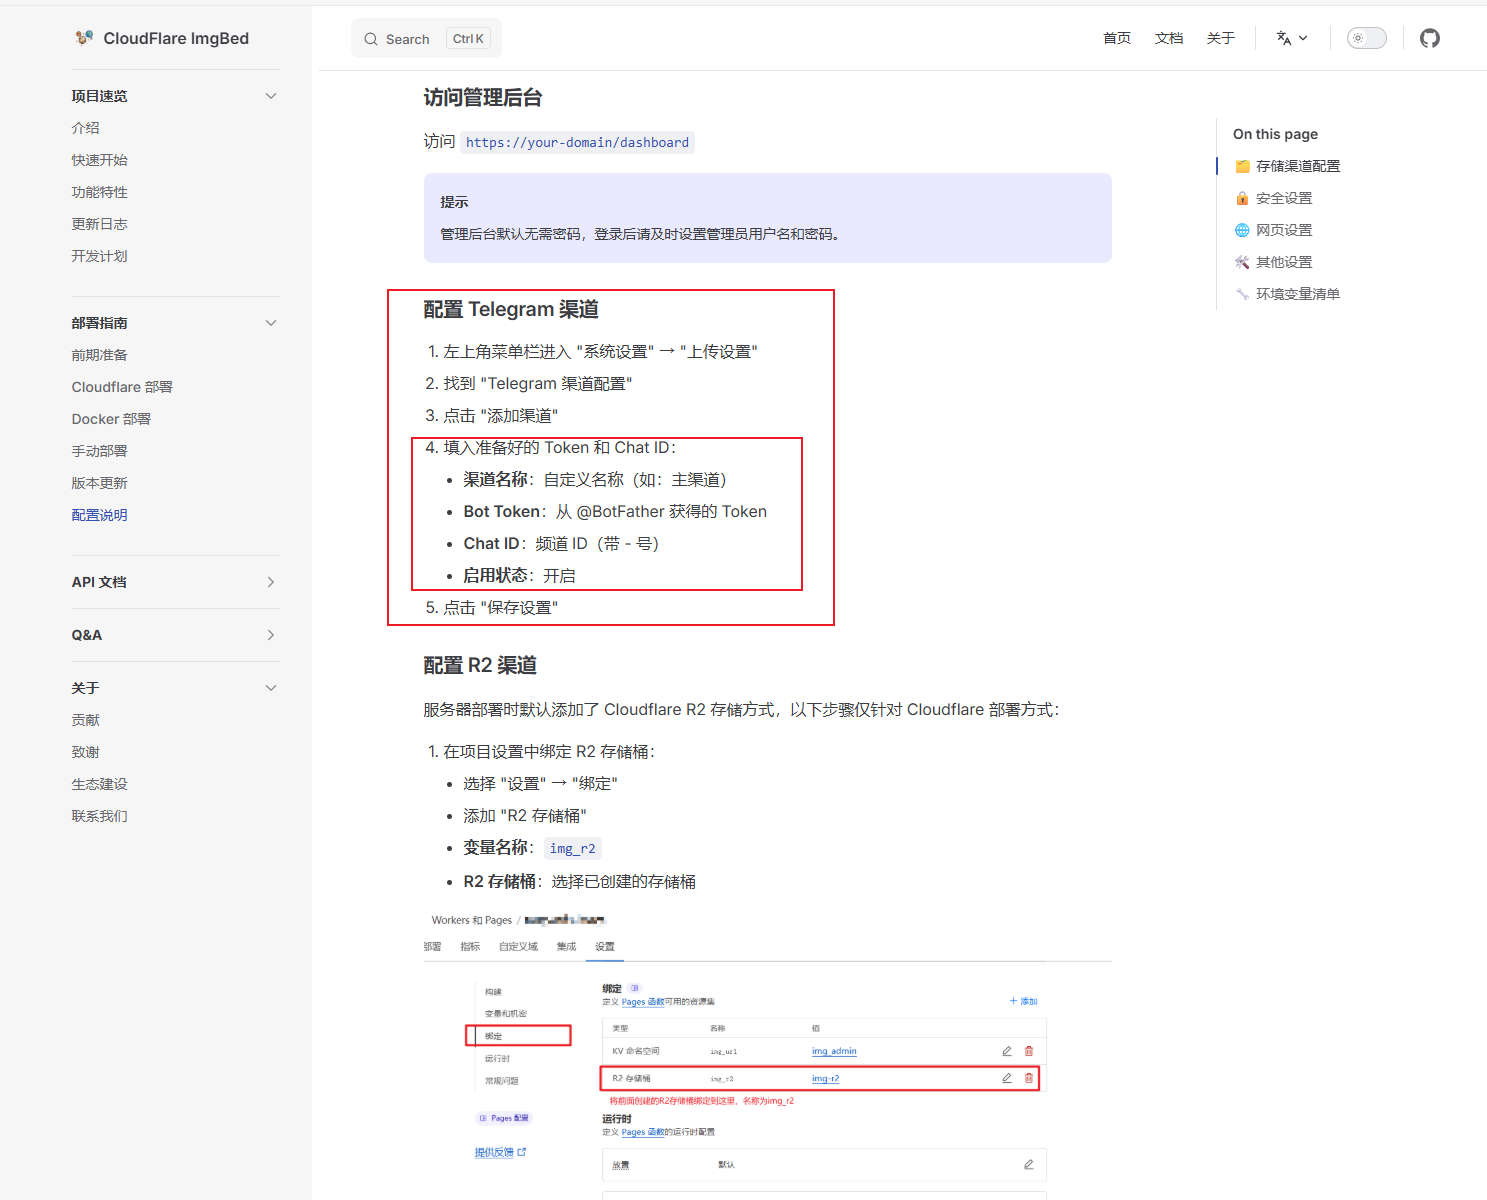1487x1200 pixels.
Task: Click the Search input box
Action: pyautogui.click(x=426, y=39)
